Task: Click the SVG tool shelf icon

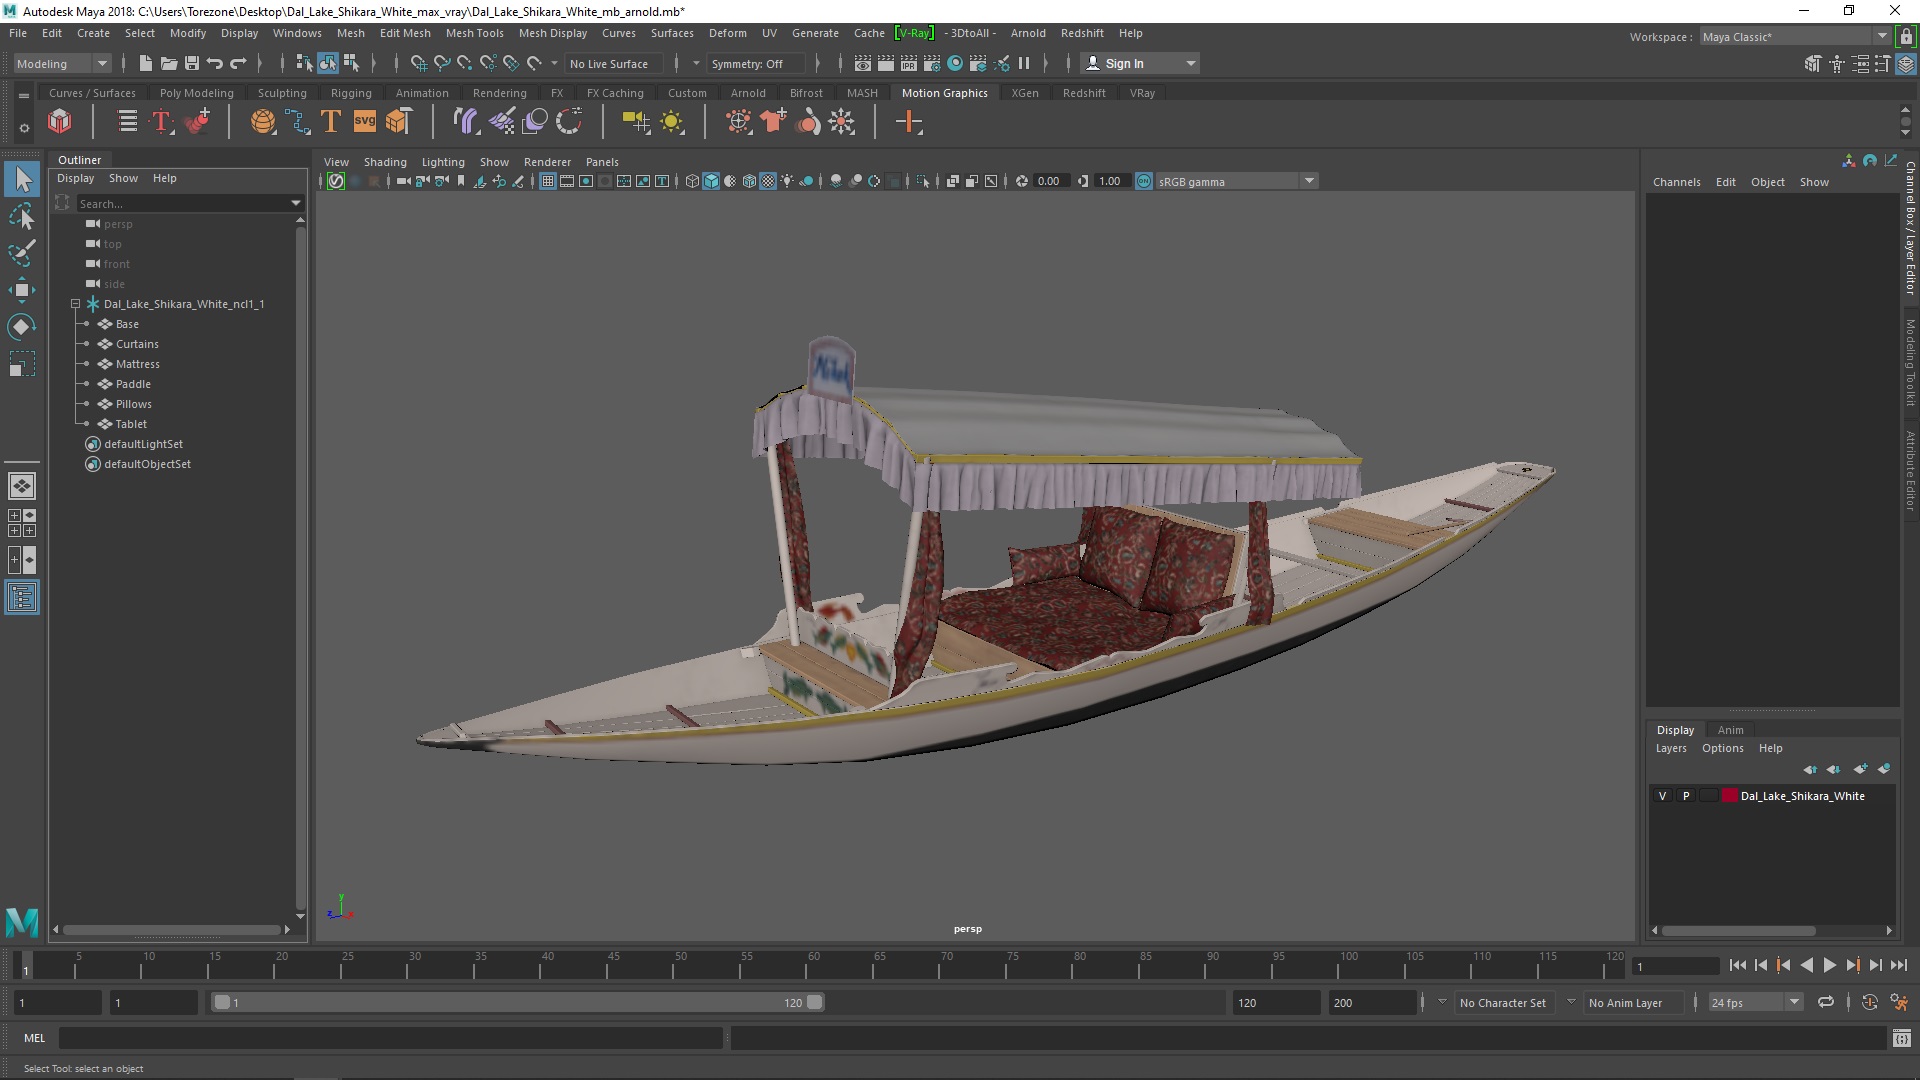Action: [364, 122]
